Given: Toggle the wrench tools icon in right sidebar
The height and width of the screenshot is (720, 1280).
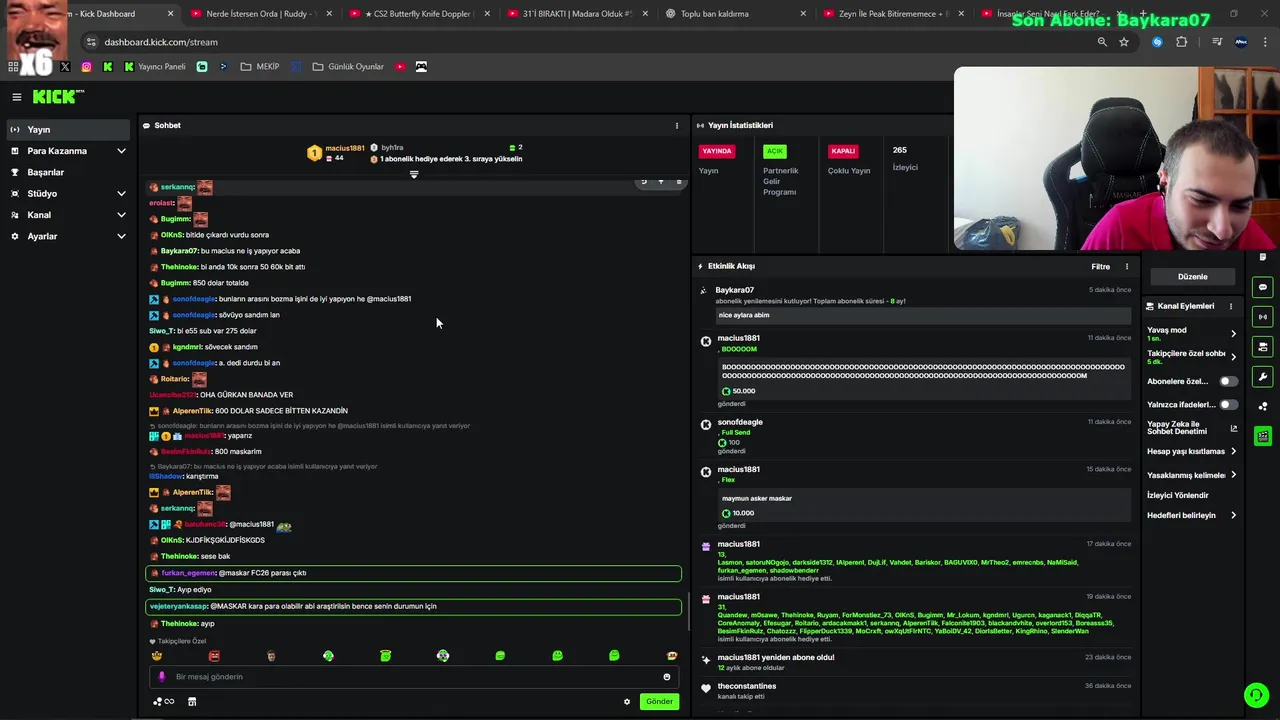Looking at the screenshot, I should click(x=1263, y=377).
